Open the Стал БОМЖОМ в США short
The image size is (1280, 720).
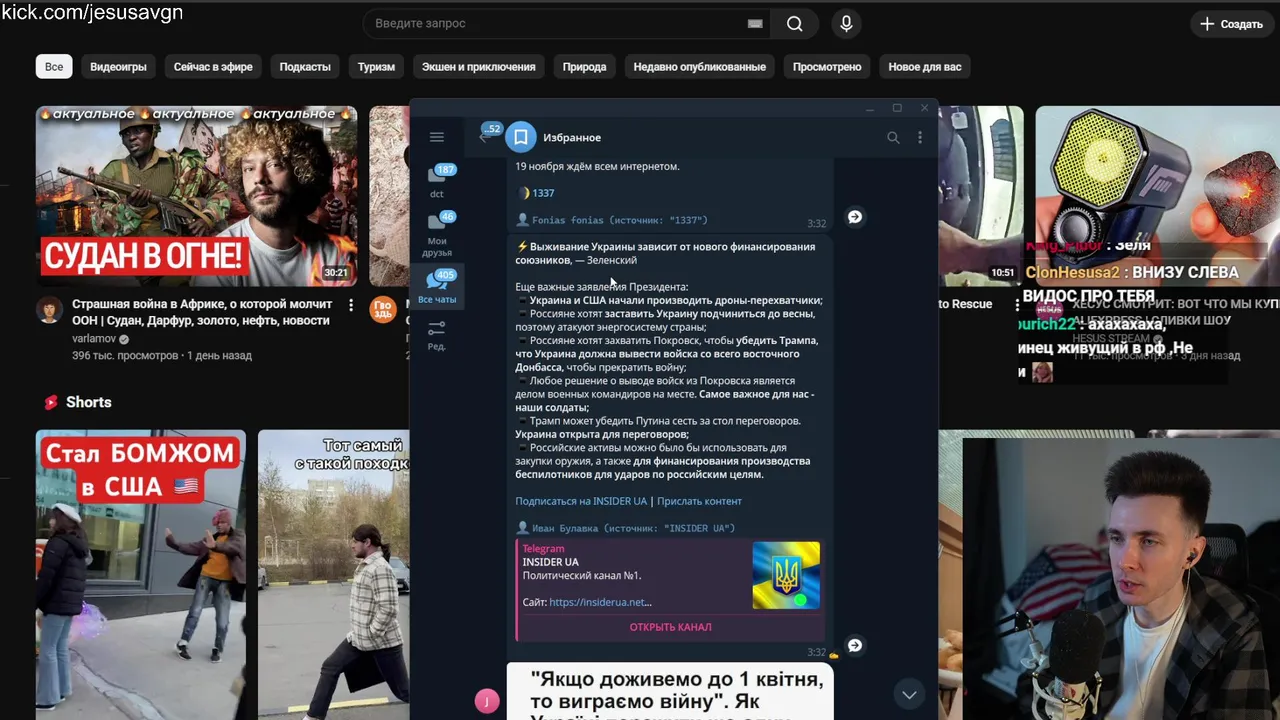click(x=141, y=575)
